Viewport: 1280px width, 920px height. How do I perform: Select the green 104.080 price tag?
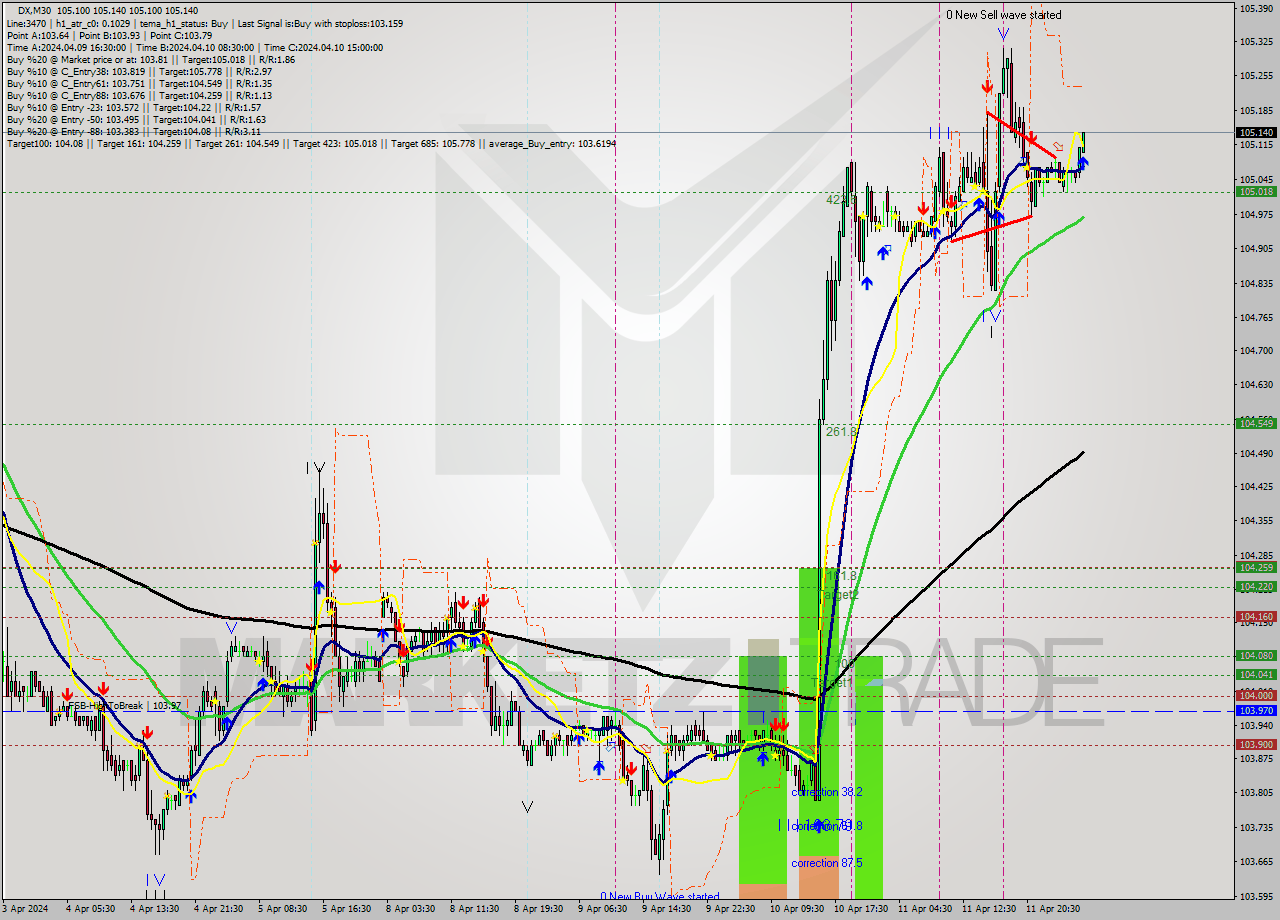(1256, 656)
